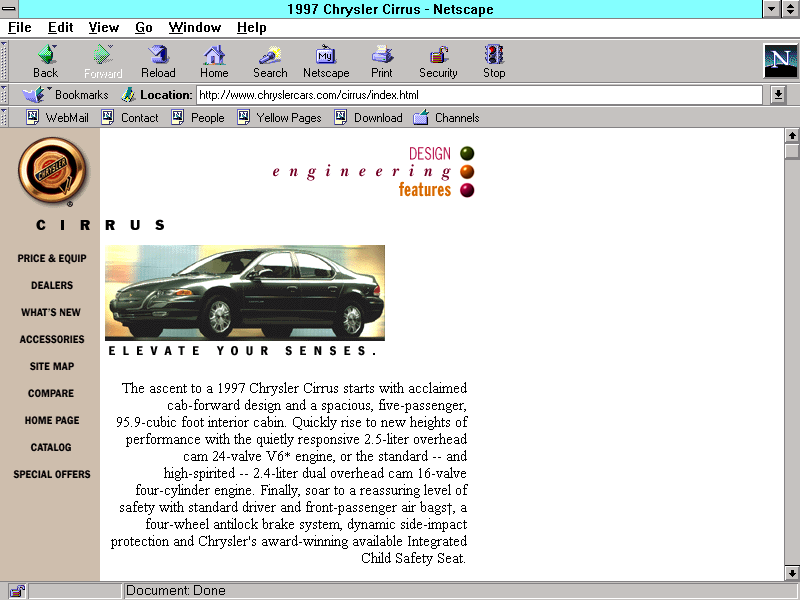Go to the Home page icon
This screenshot has height=600, width=800.
[x=214, y=61]
